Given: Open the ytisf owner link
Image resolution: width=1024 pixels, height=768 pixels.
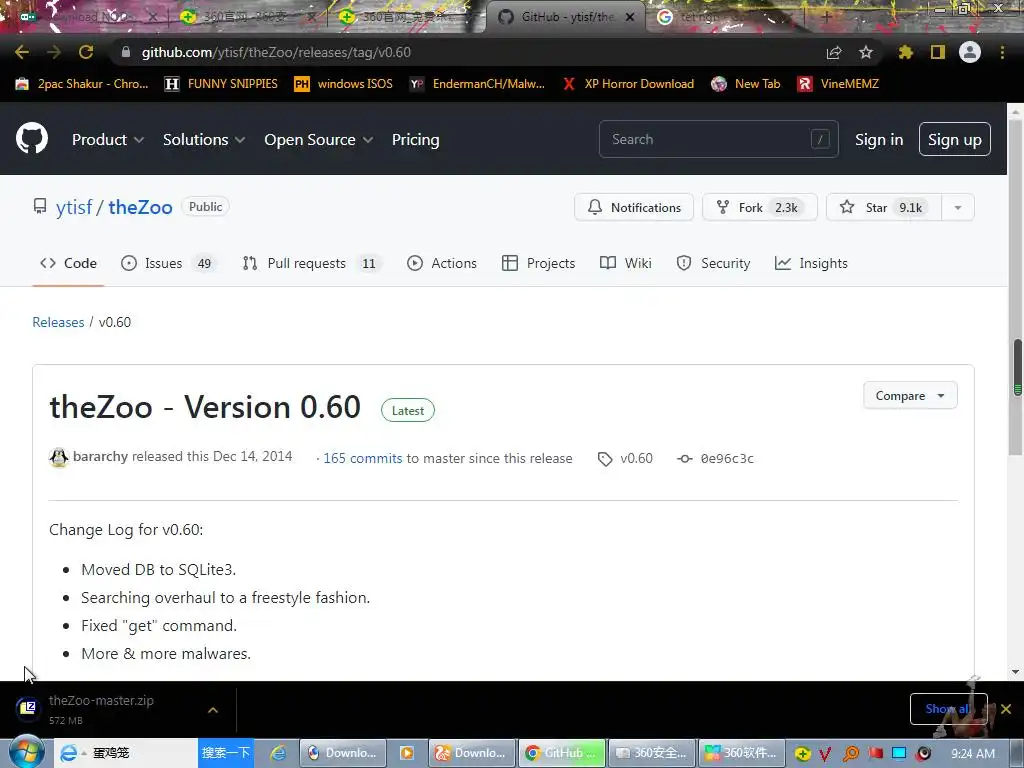Looking at the screenshot, I should [74, 207].
